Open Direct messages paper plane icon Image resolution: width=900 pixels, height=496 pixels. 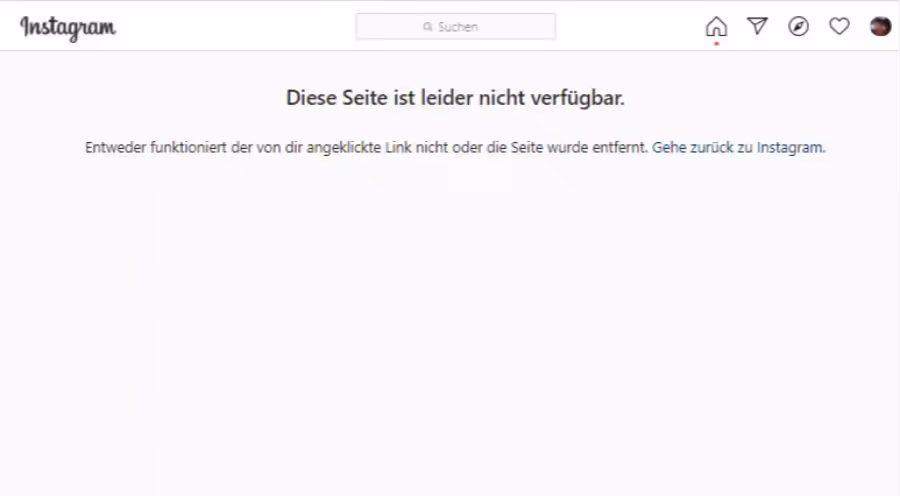757,26
